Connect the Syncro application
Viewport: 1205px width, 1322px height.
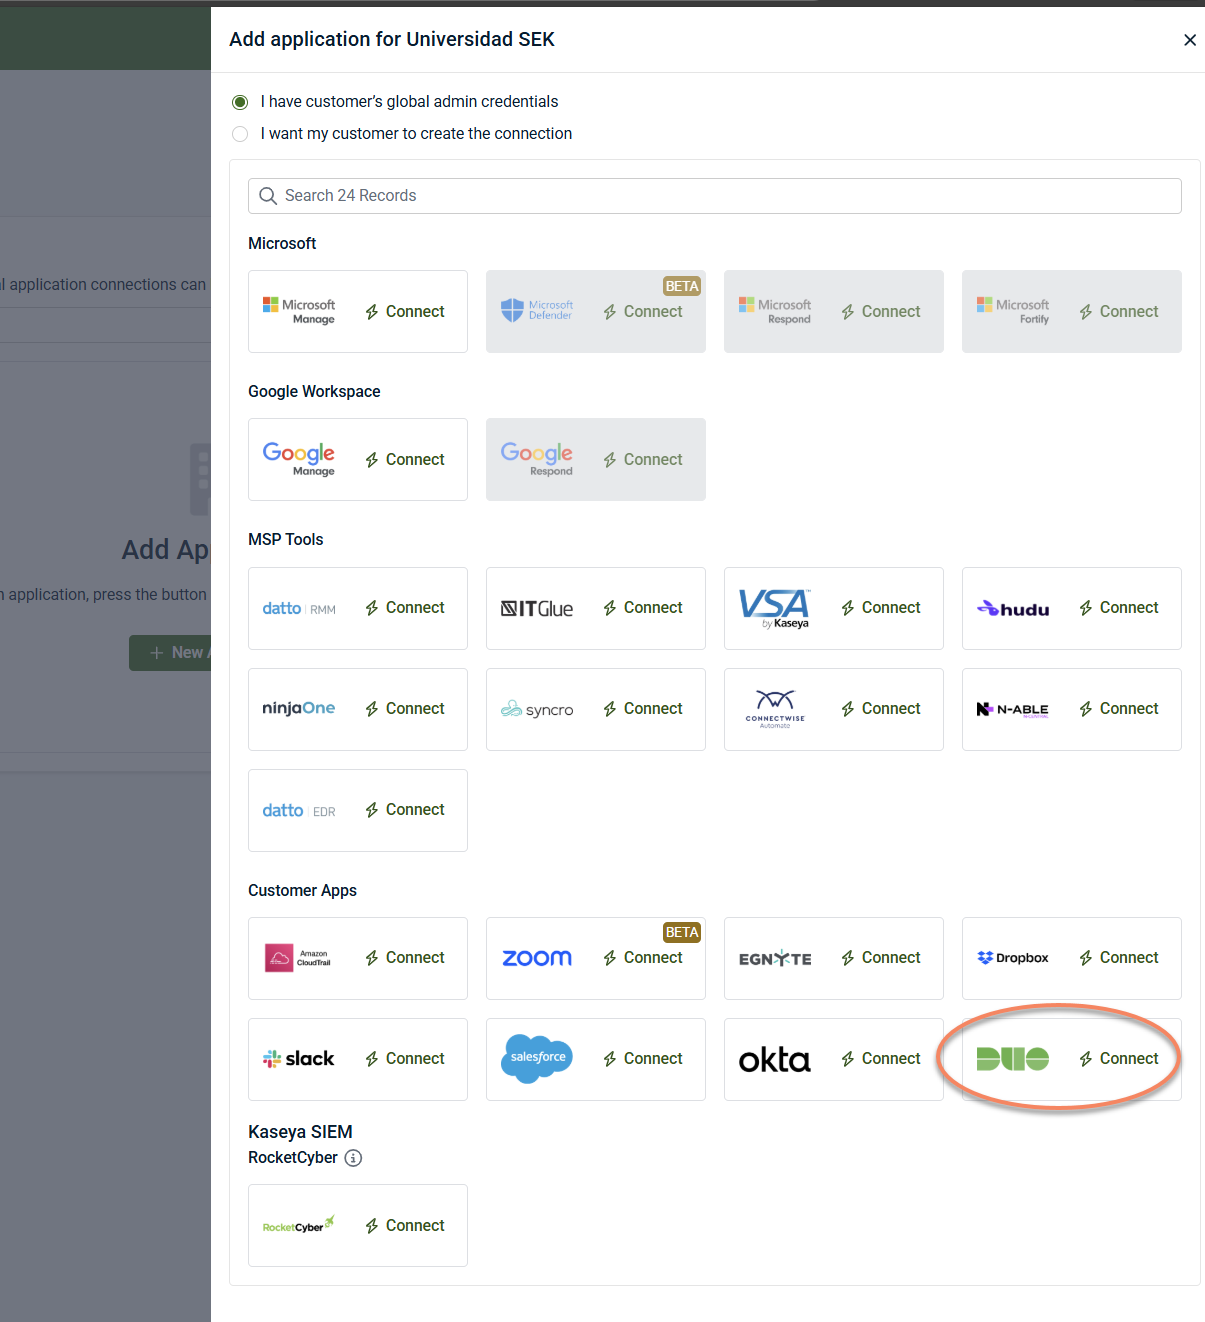pyautogui.click(x=643, y=709)
